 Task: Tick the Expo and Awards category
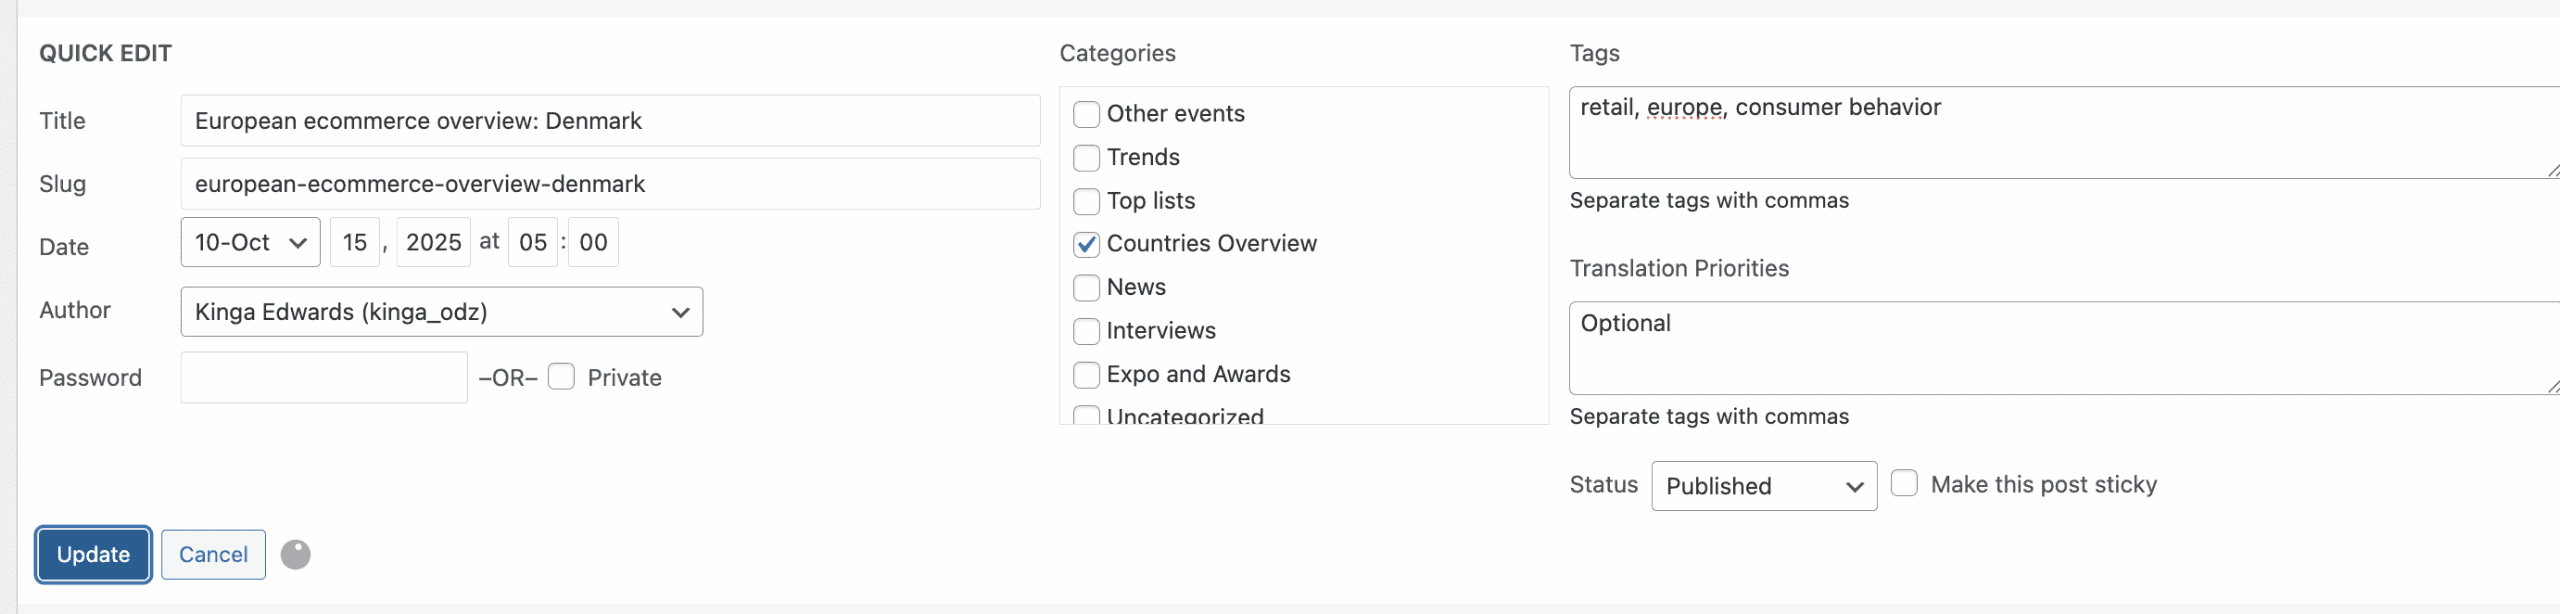1086,375
